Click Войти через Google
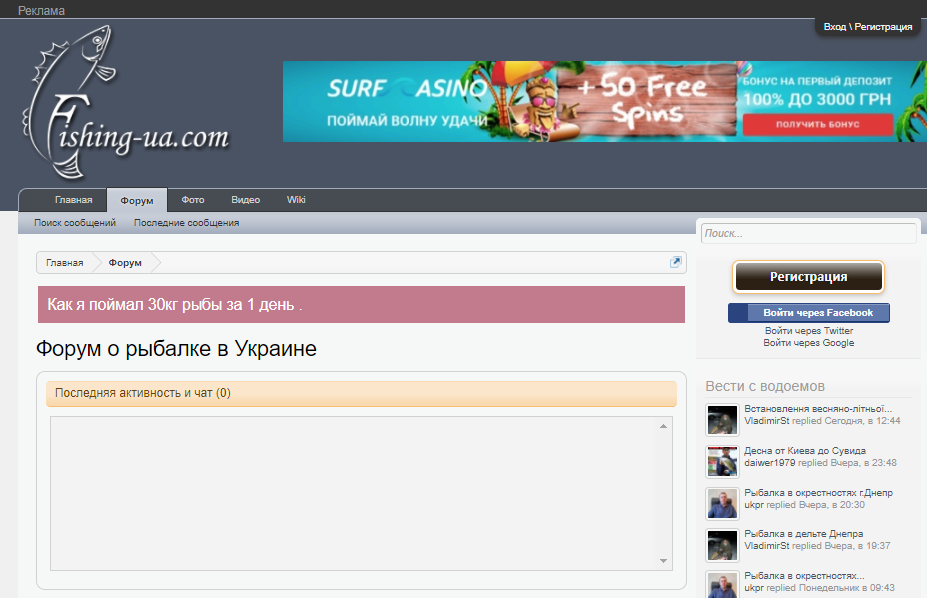Screen dimensions: 927x598 coord(808,343)
